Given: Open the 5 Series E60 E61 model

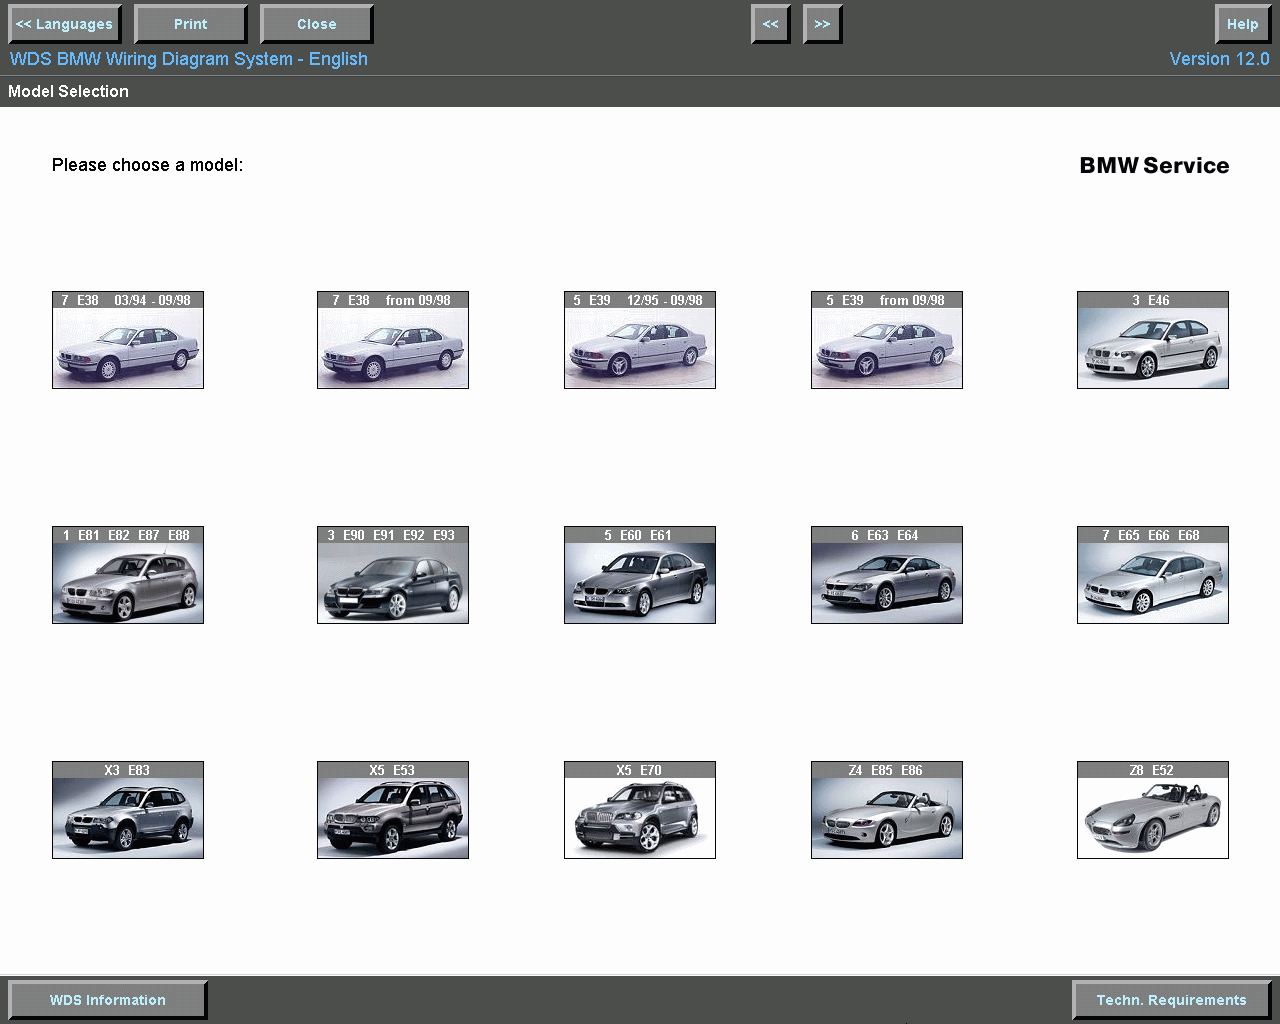Looking at the screenshot, I should pyautogui.click(x=639, y=575).
